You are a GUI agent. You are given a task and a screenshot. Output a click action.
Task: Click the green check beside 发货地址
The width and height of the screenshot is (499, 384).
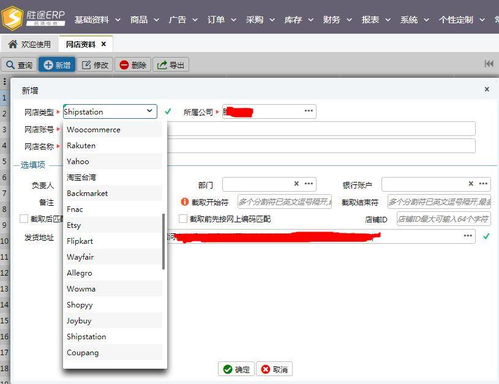(486, 236)
